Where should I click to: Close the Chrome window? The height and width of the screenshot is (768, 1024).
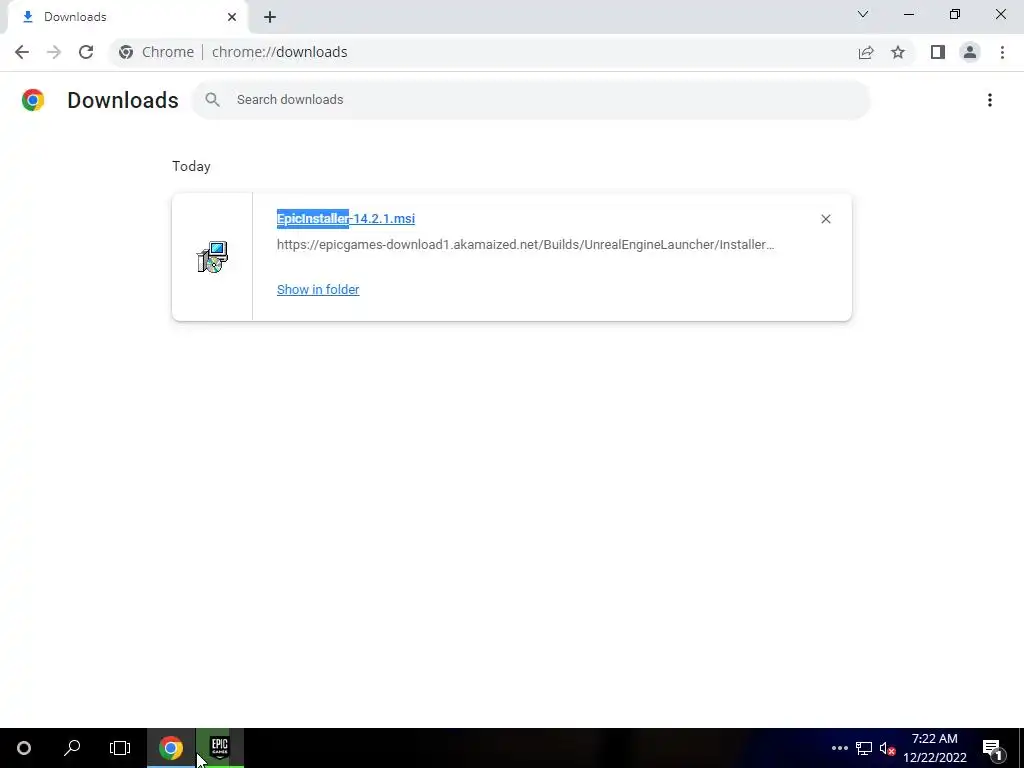[x=1000, y=14]
